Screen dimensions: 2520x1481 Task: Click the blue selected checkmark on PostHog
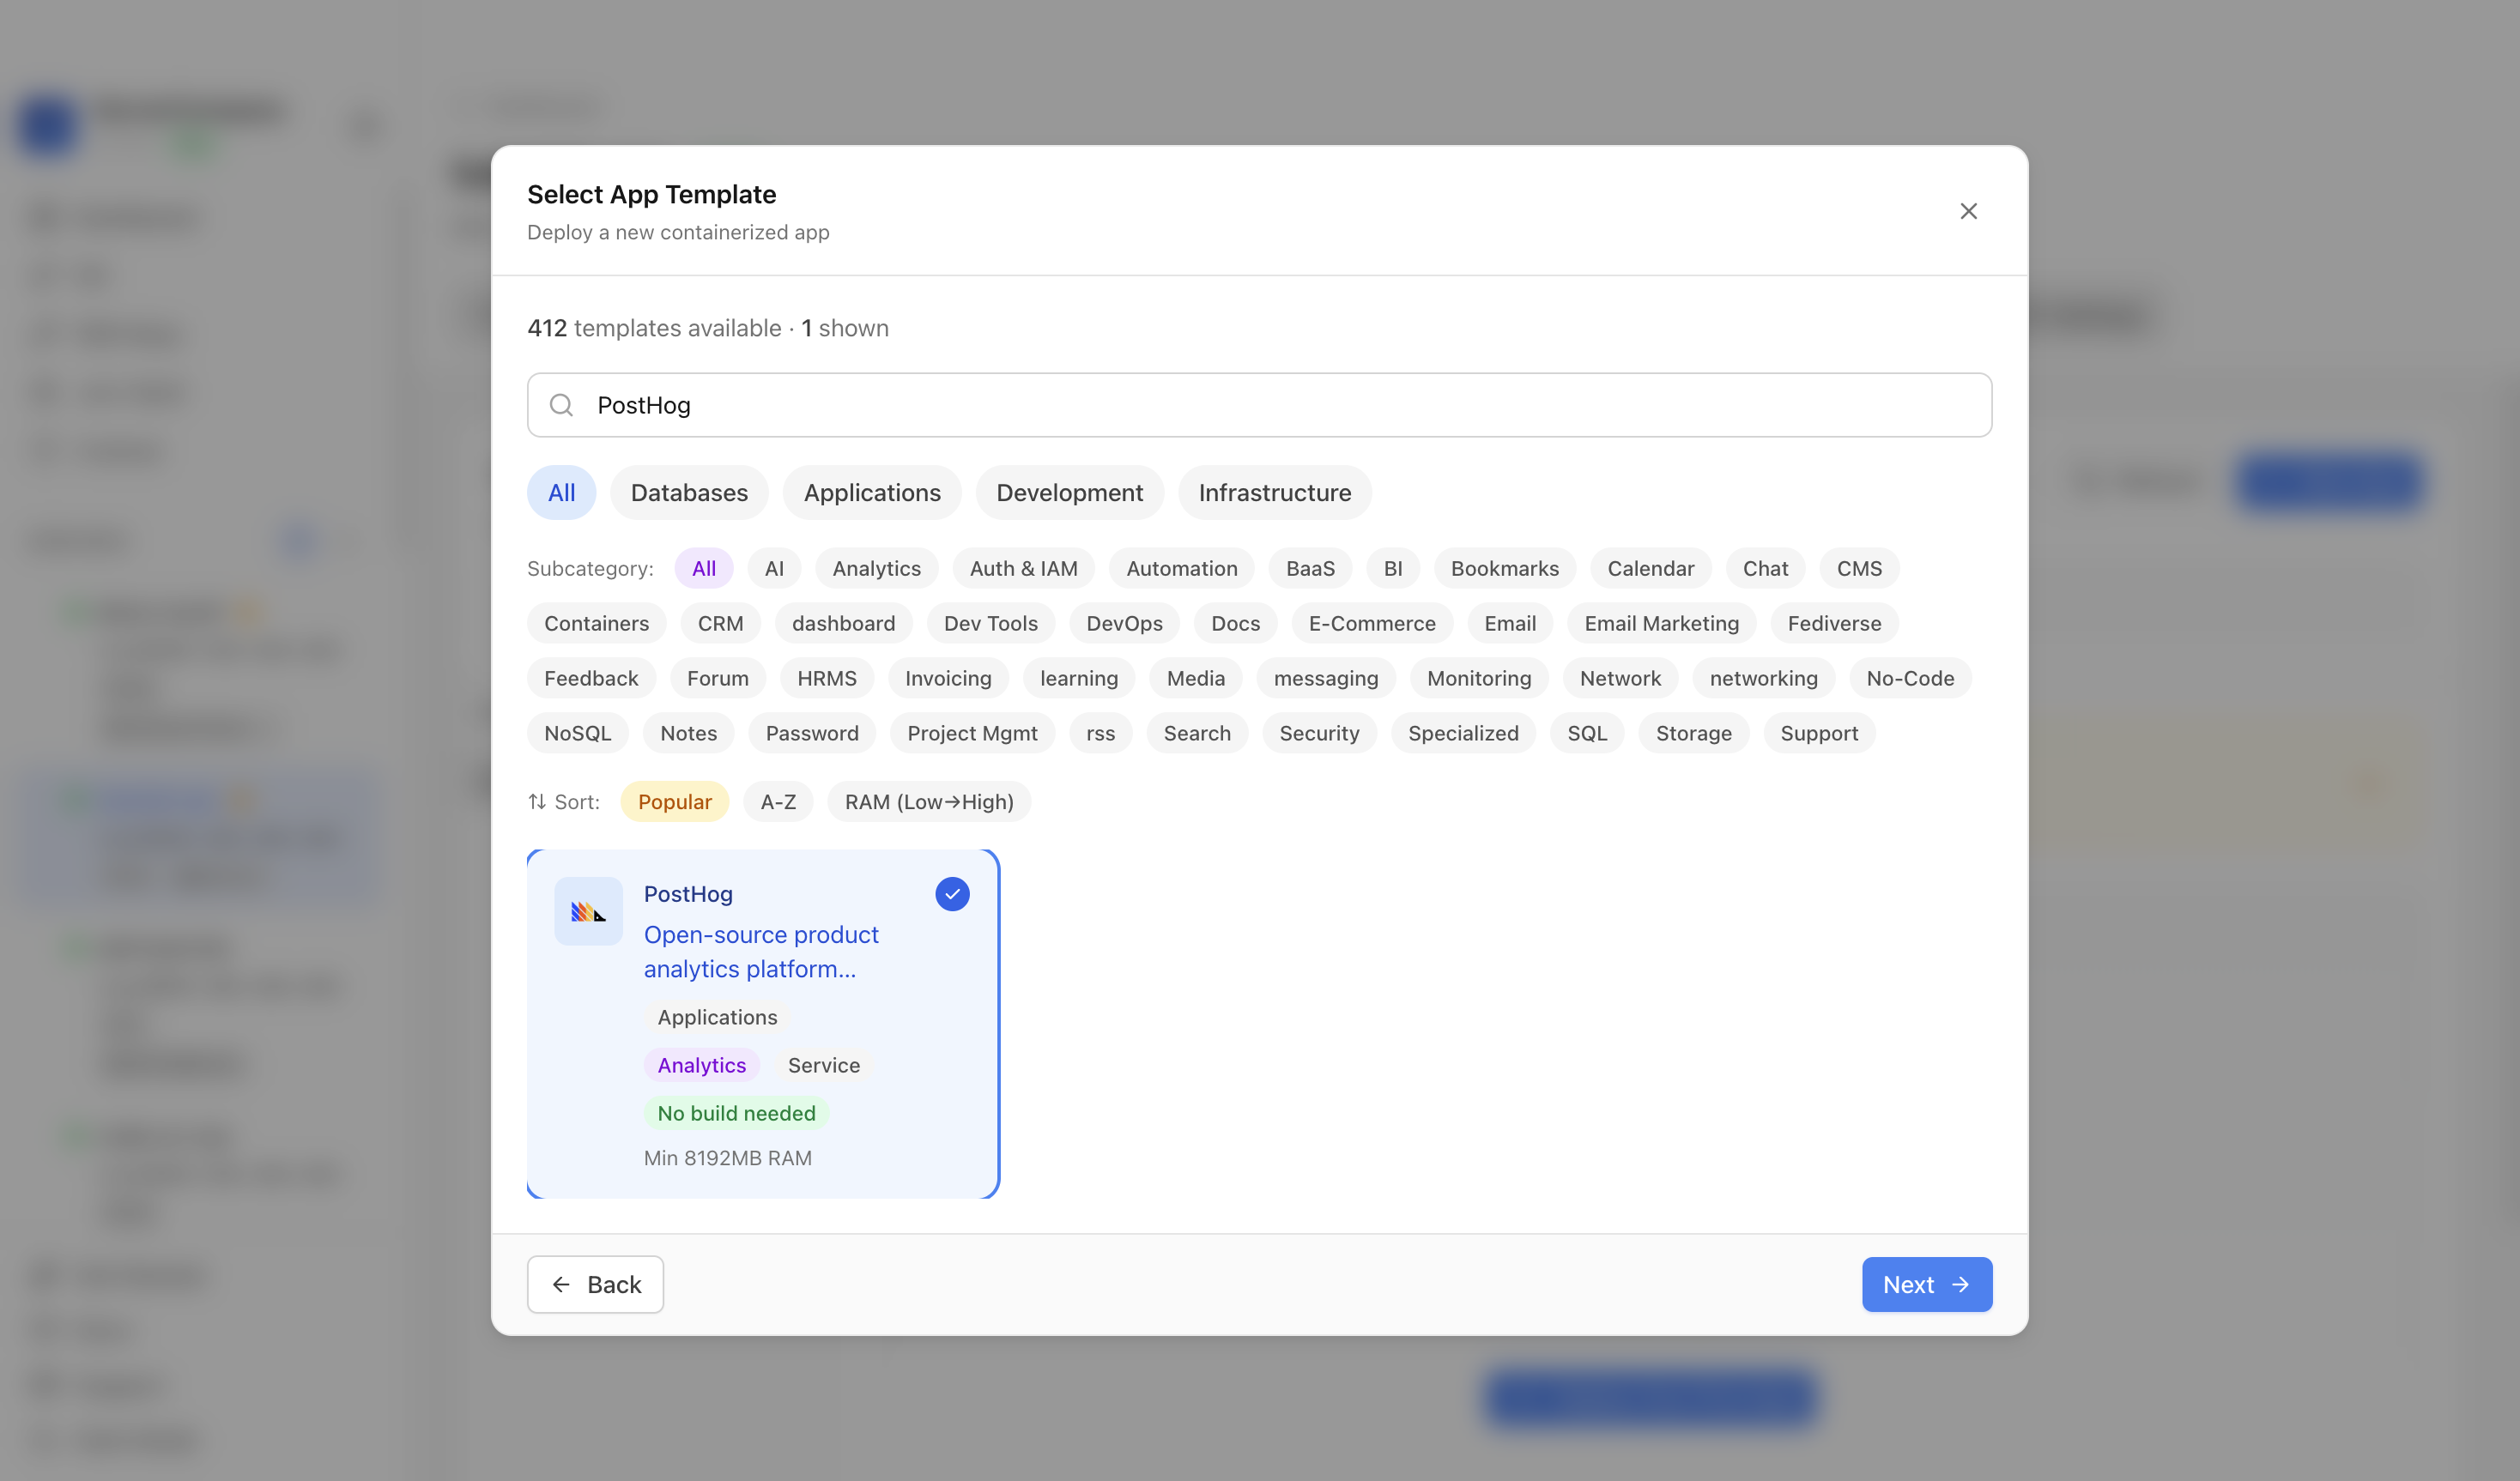pos(952,894)
